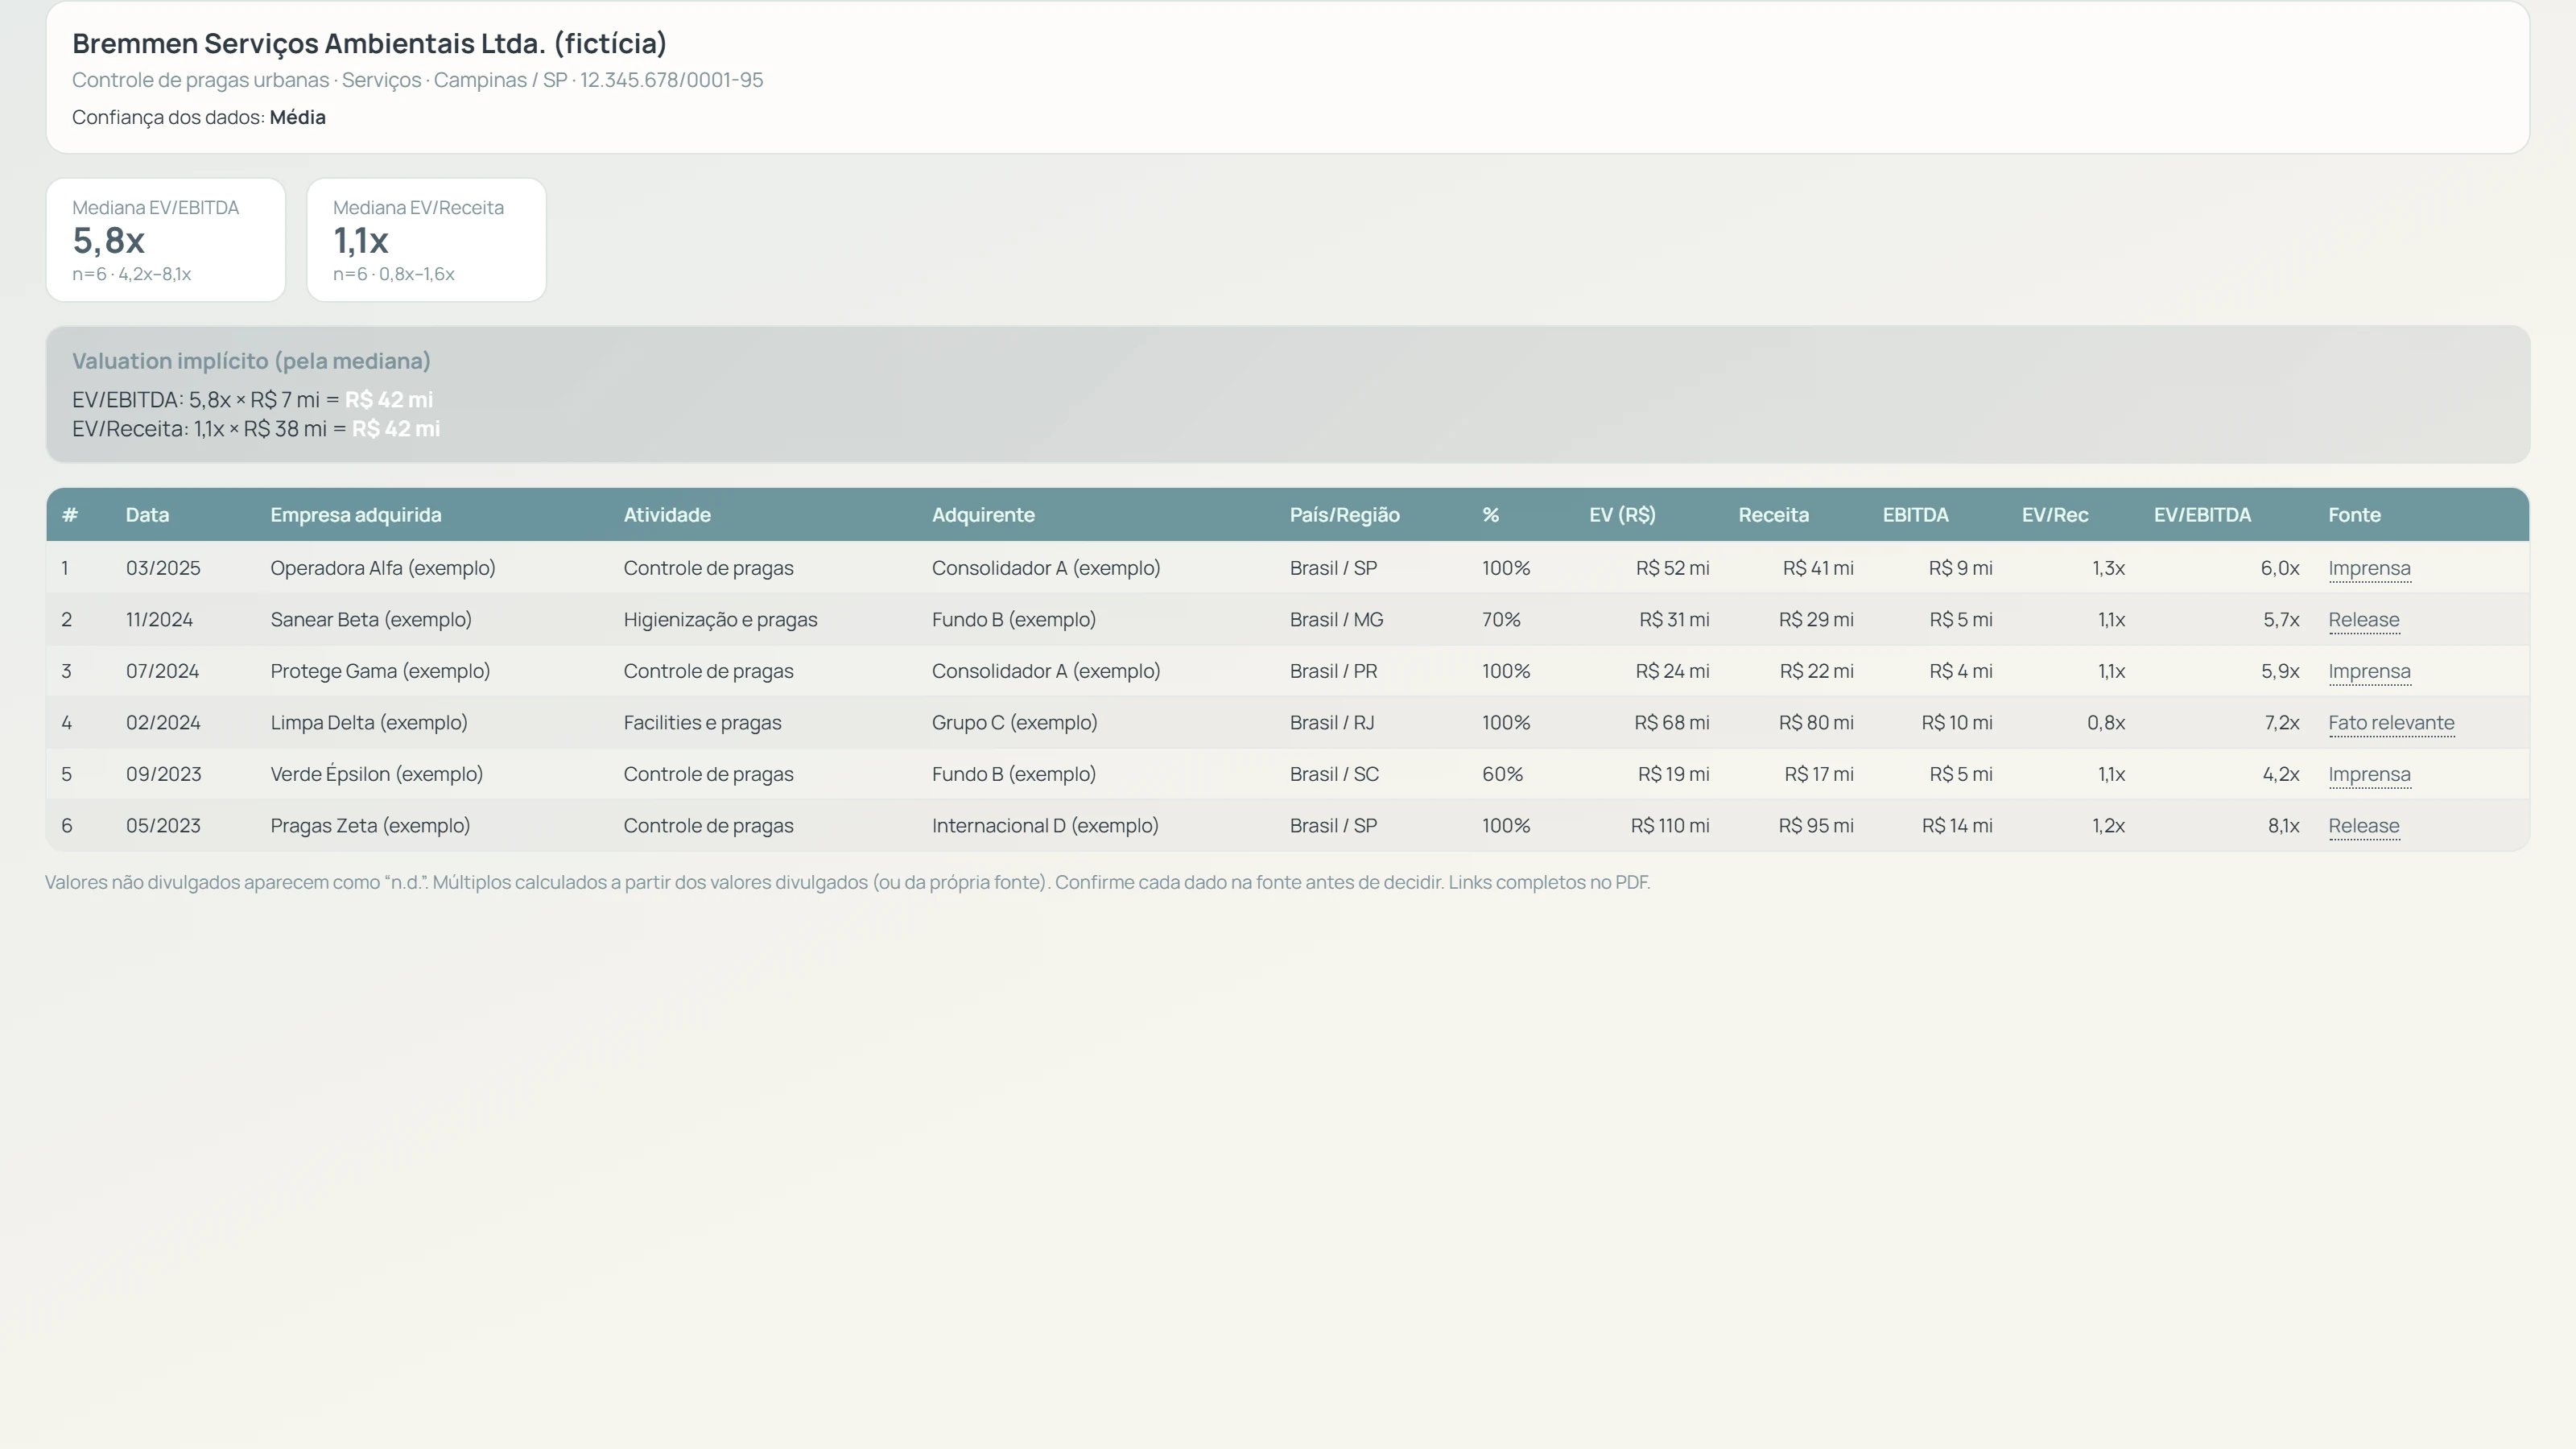
Task: Click the Facilities e pragas activity cell
Action: (702, 723)
